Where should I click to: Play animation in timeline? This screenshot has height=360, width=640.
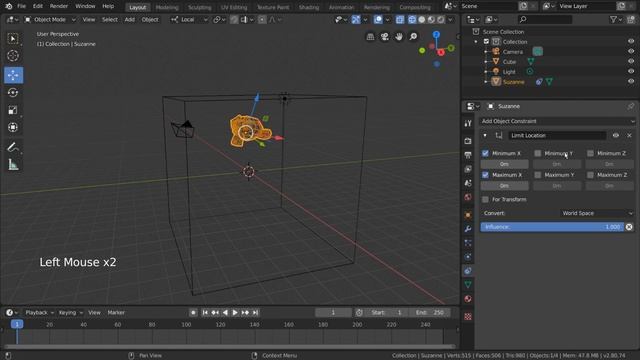pos(235,313)
